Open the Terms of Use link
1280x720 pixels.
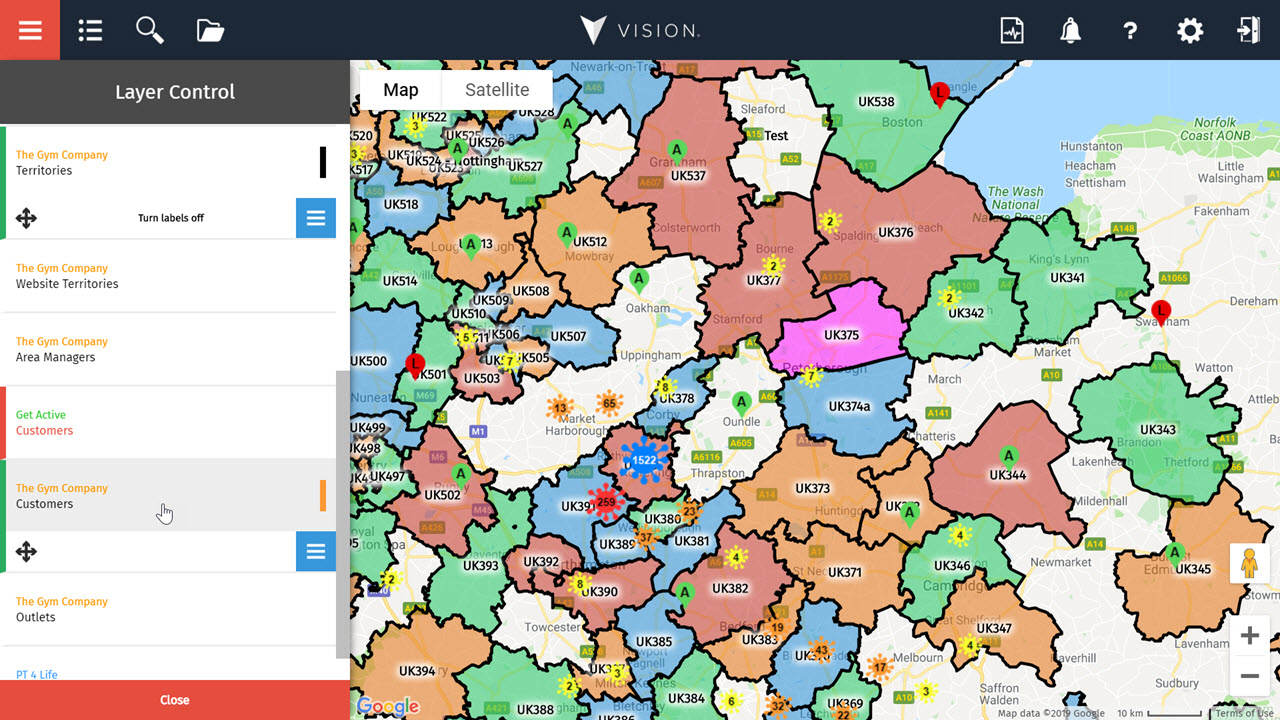(1245, 713)
